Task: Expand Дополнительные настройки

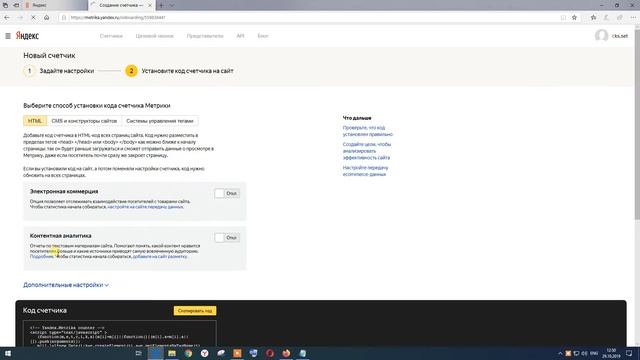Action: [66, 285]
